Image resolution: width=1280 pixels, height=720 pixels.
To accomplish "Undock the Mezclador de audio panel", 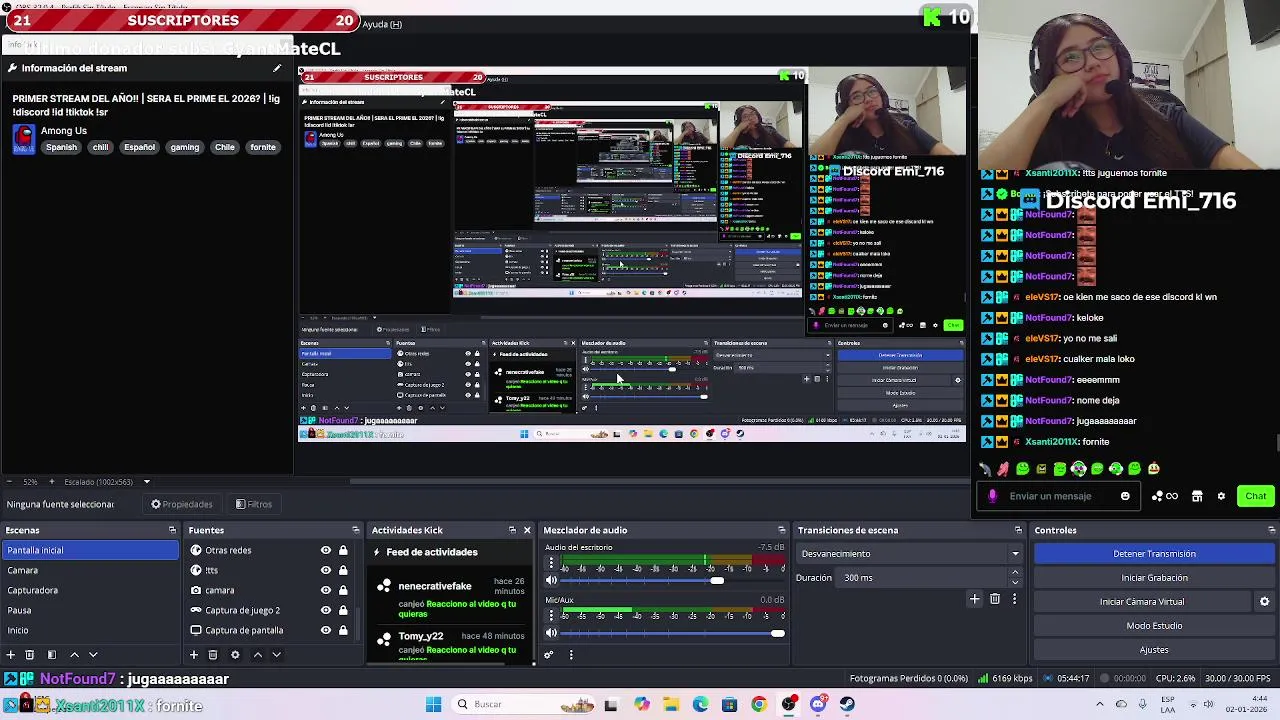I will click(782, 530).
